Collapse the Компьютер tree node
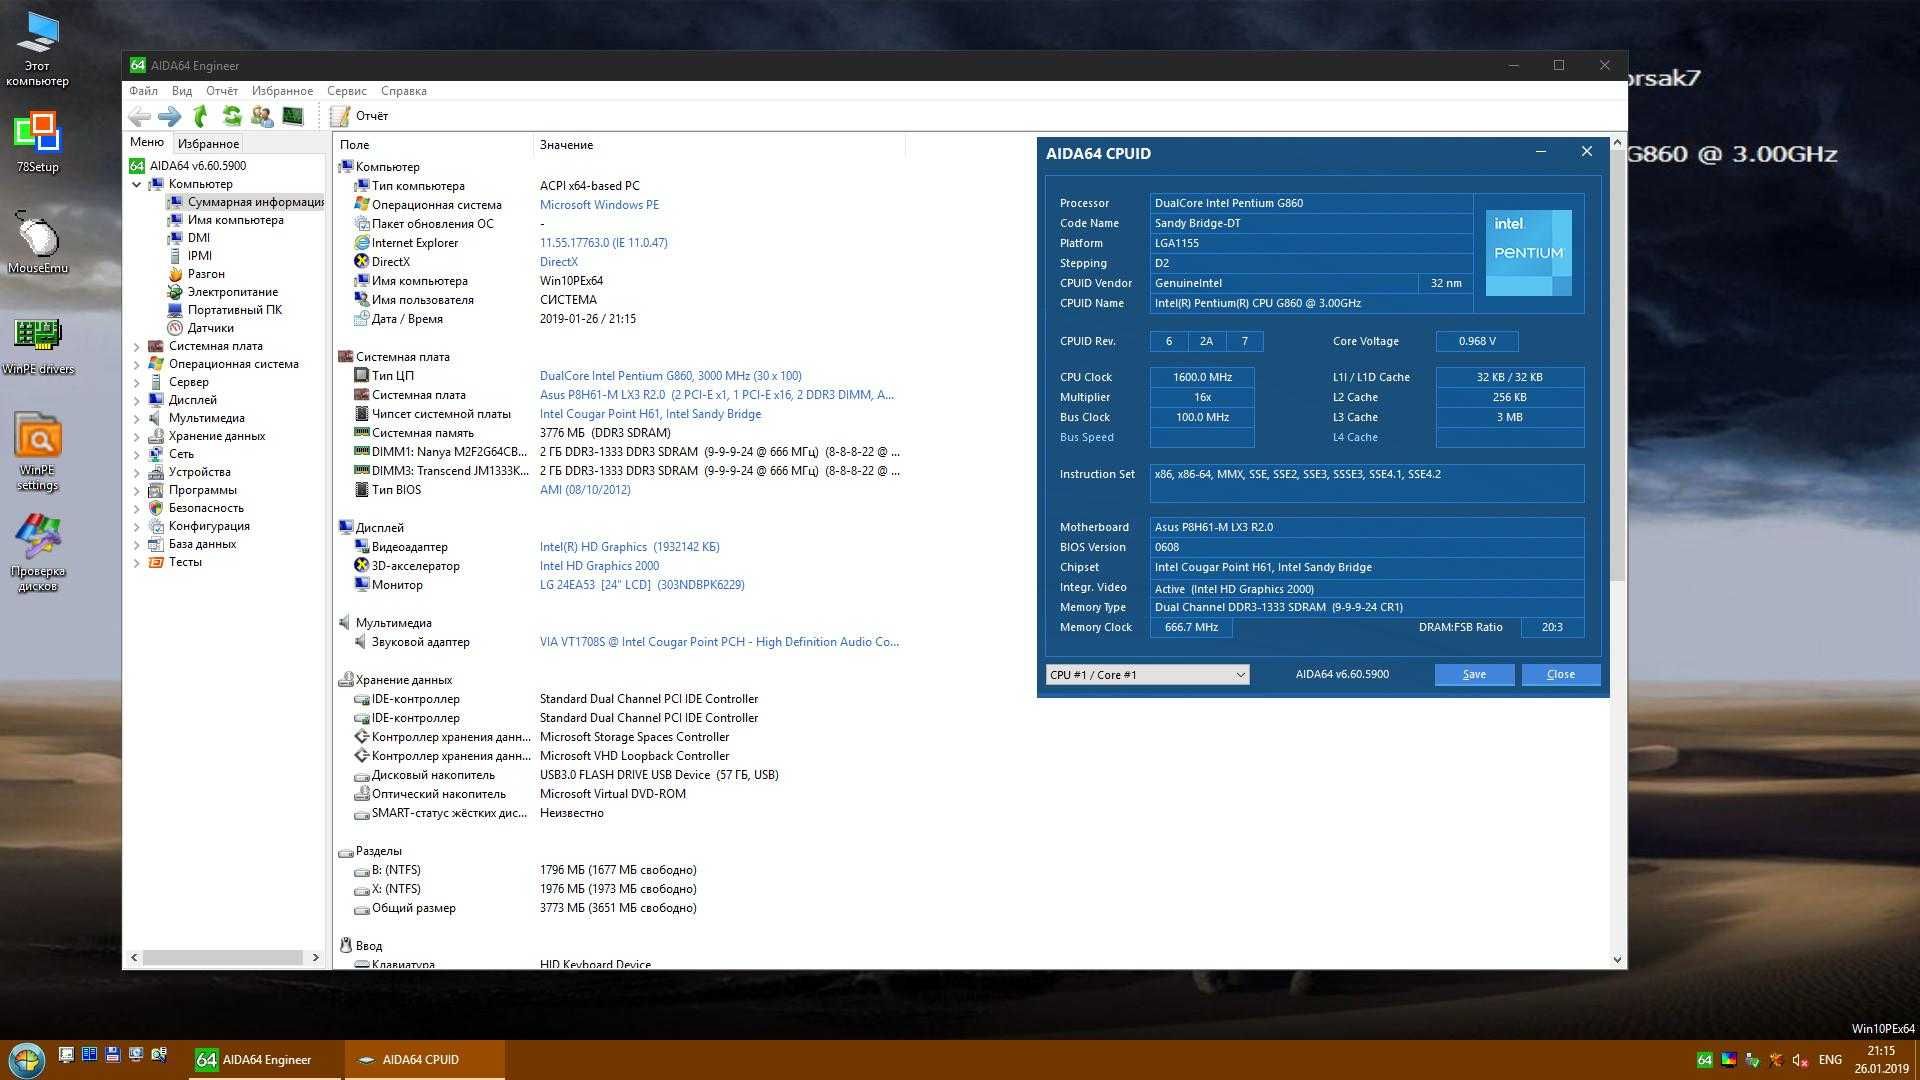Viewport: 1920px width, 1080px height. coord(137,184)
